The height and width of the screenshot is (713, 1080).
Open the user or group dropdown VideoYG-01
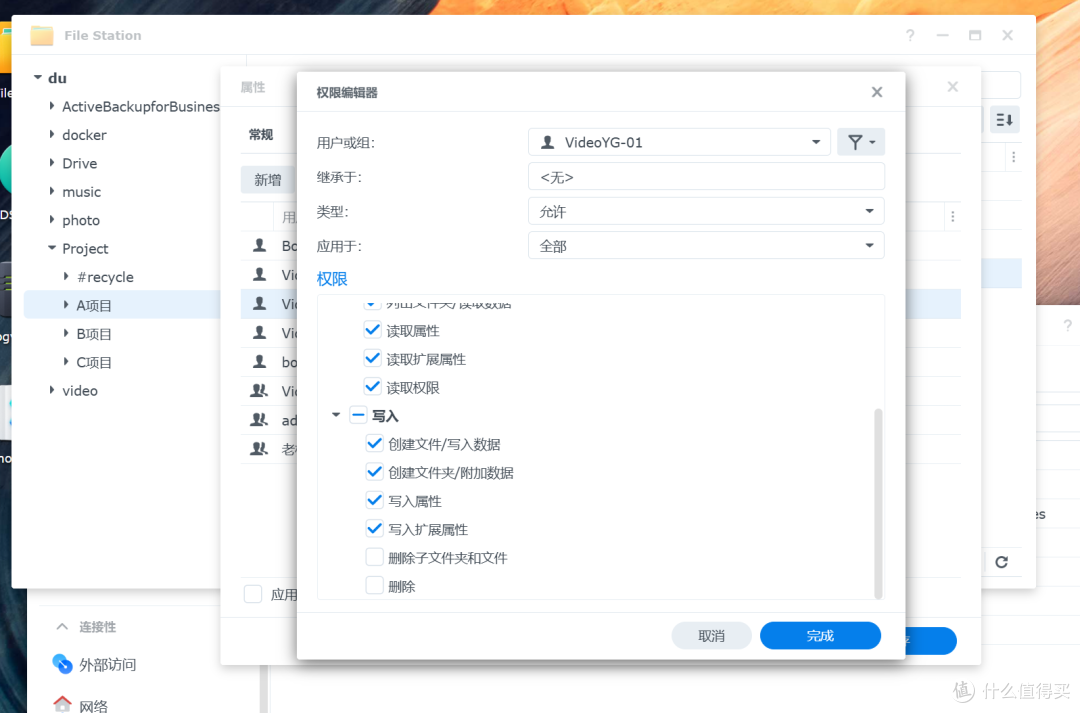[679, 143]
